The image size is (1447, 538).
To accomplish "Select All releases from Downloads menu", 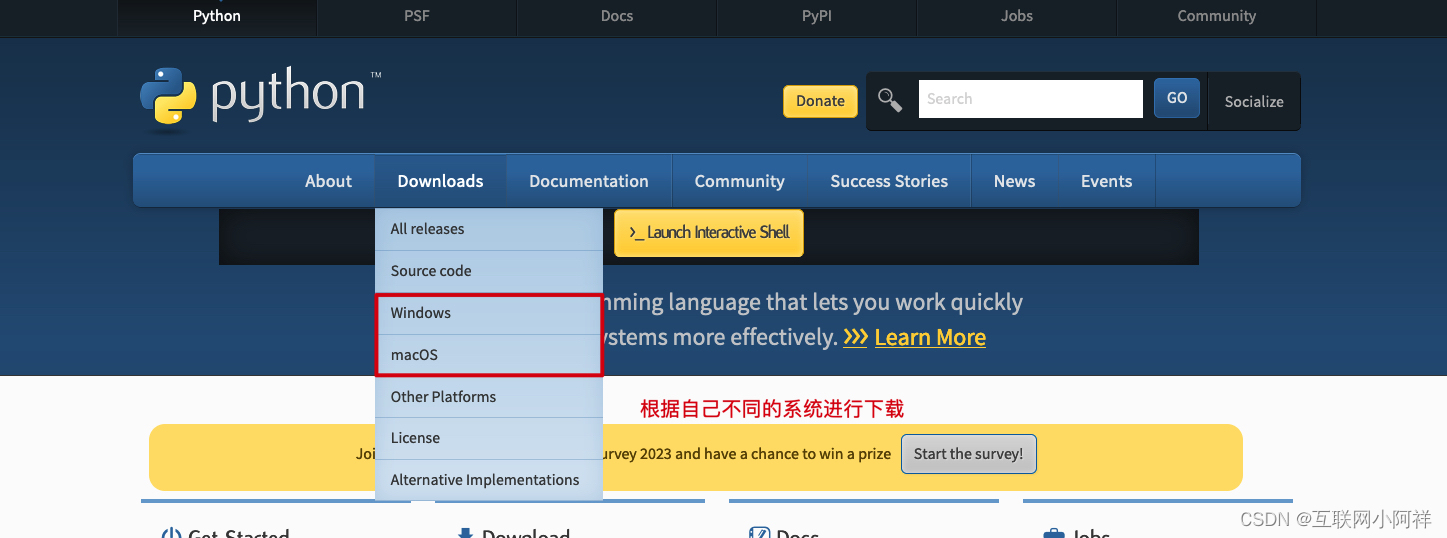I will point(489,229).
